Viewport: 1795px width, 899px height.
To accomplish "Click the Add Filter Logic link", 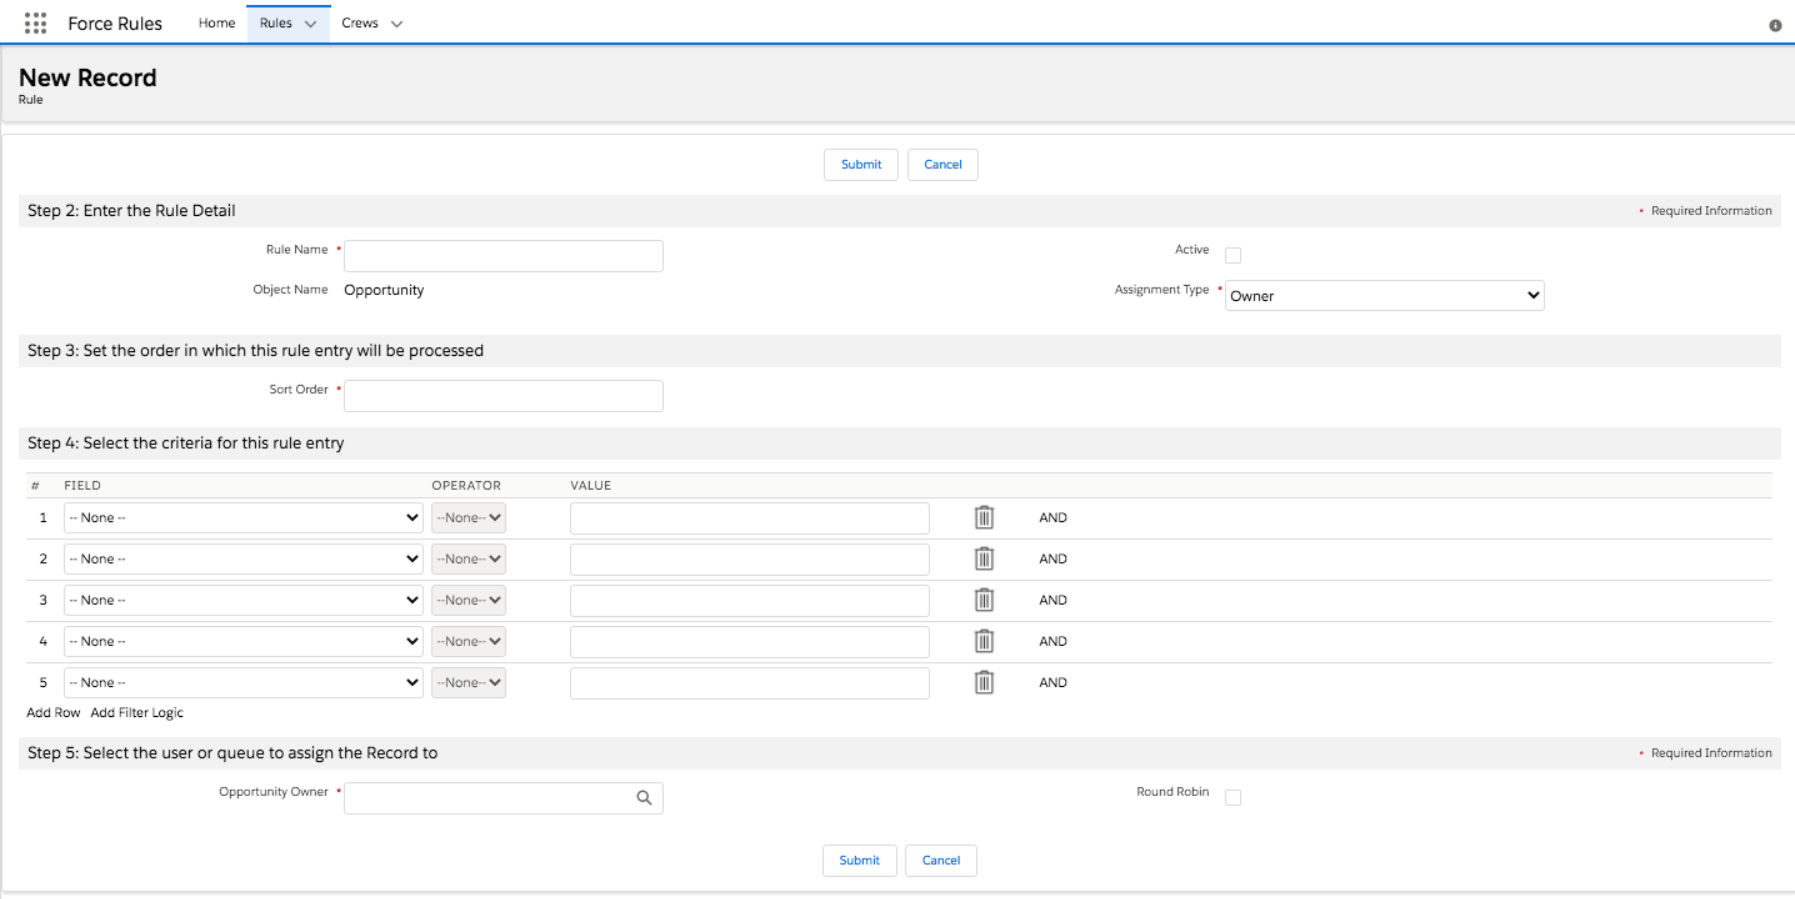I will (137, 713).
